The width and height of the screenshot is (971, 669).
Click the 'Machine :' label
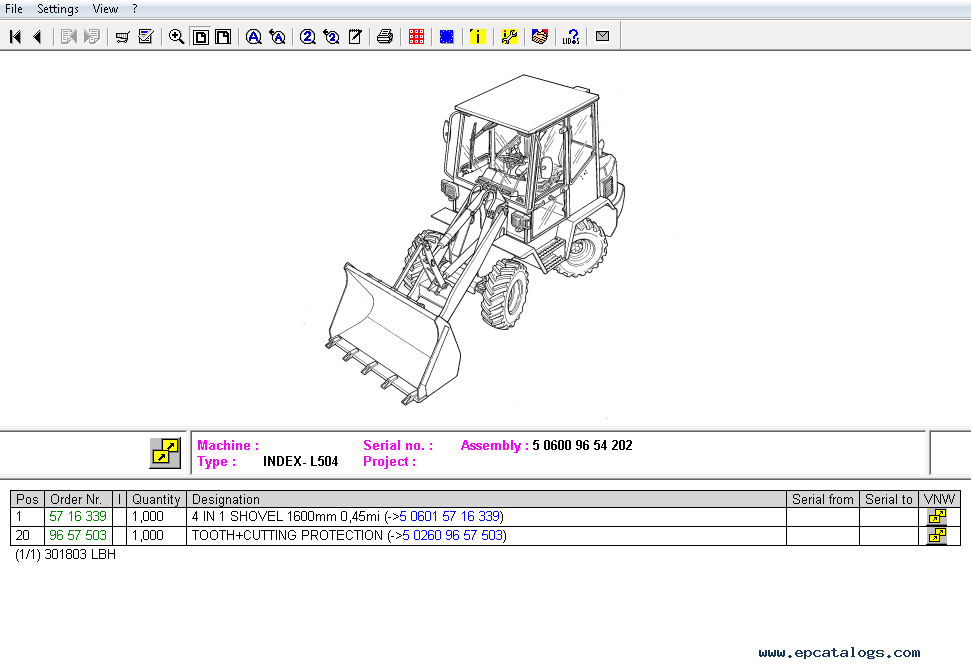pyautogui.click(x=228, y=445)
